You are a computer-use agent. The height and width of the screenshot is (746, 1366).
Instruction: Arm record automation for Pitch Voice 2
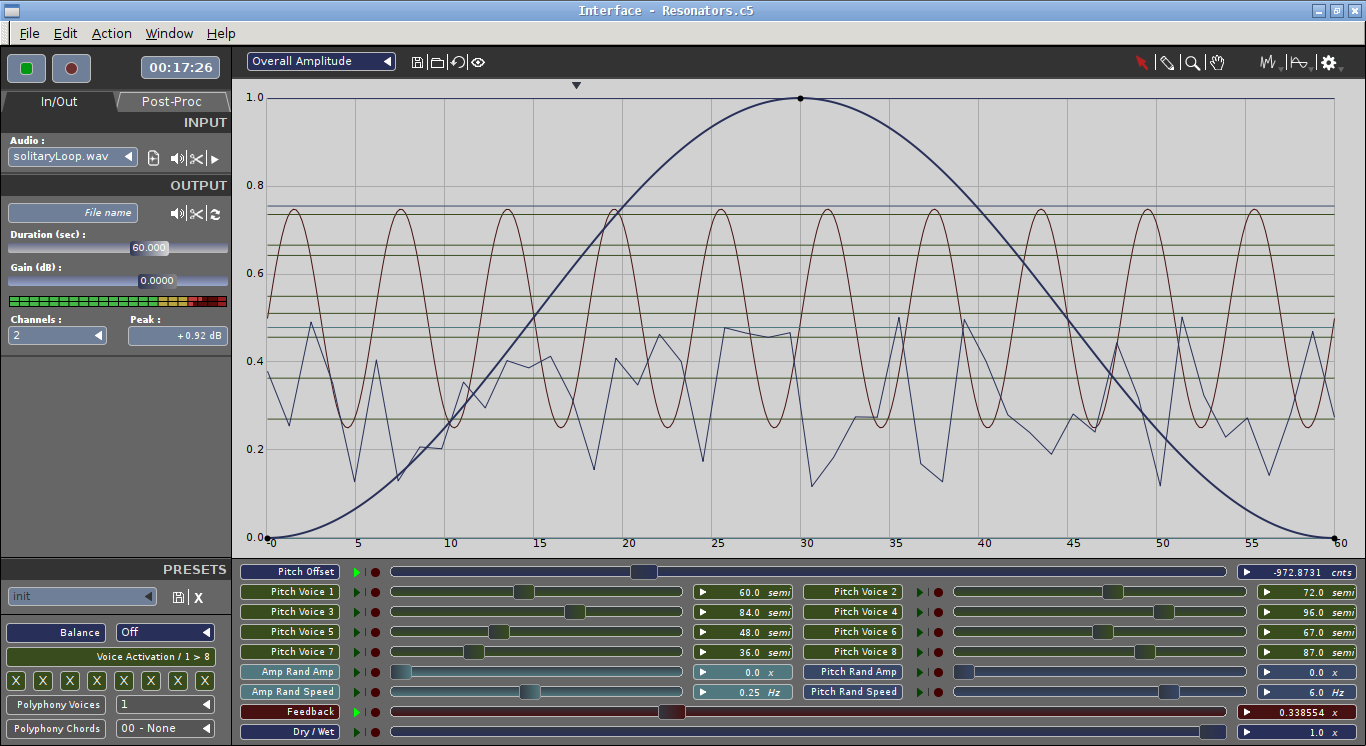coord(938,592)
